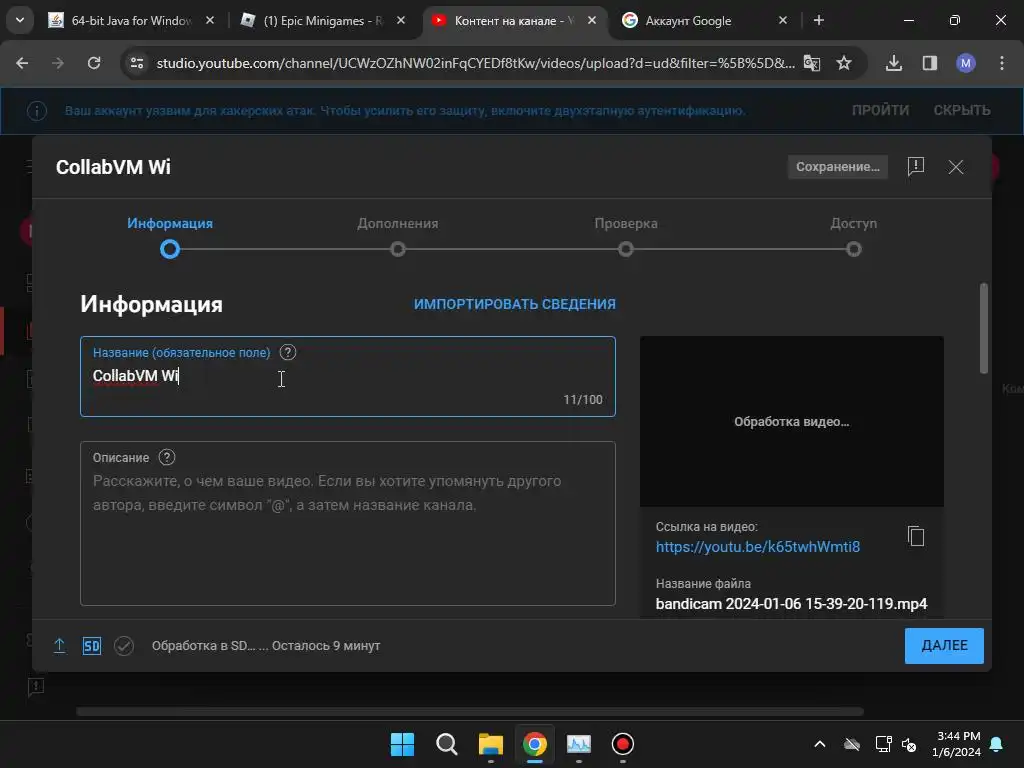Image resolution: width=1024 pixels, height=768 pixels.
Task: Open Chrome downloads
Action: click(x=894, y=63)
